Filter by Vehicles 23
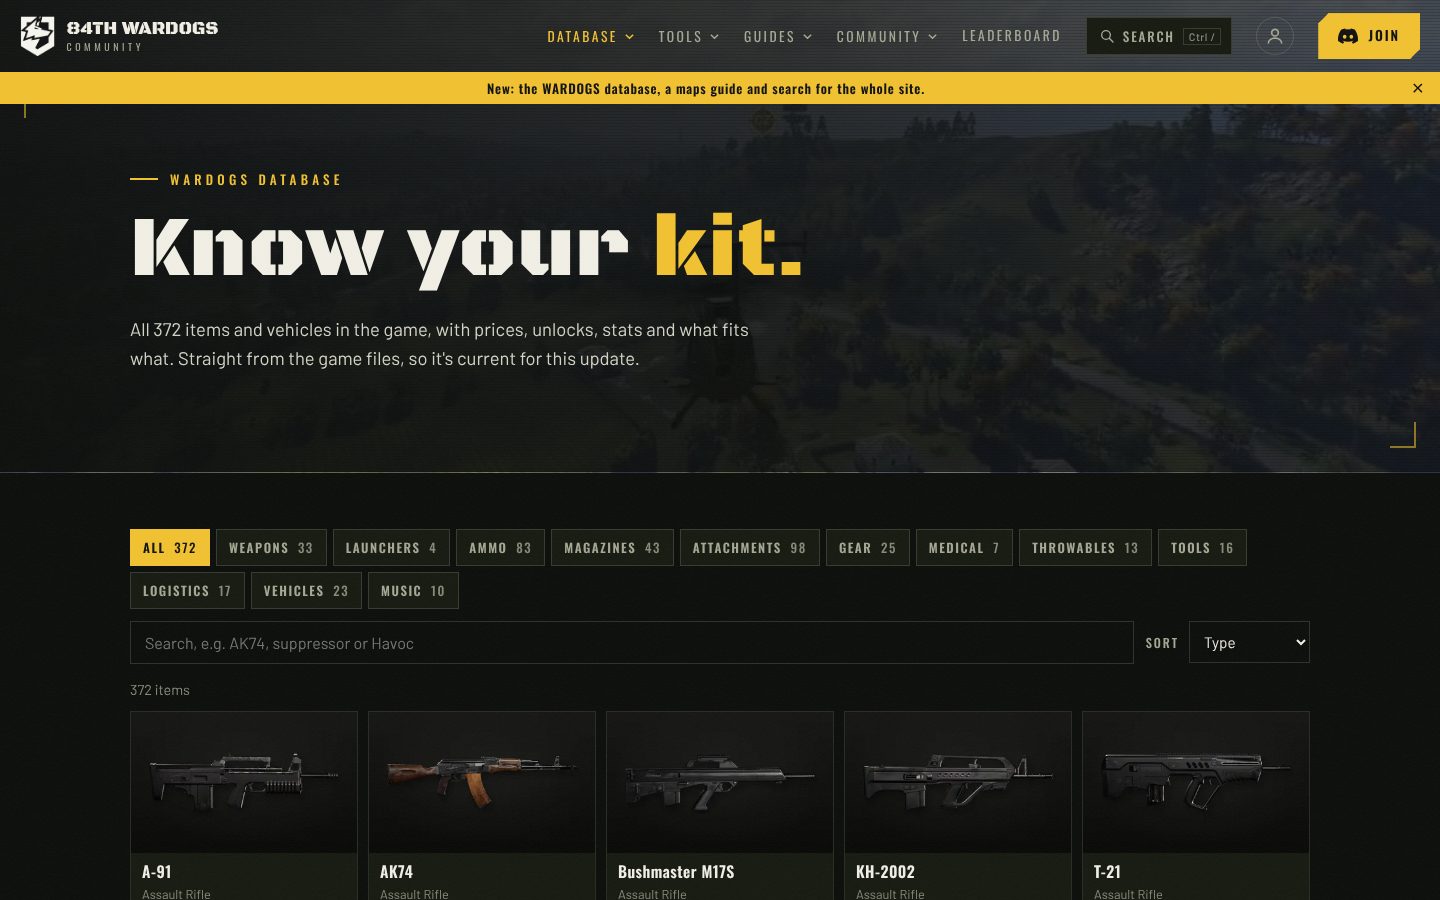Viewport: 1440px width, 900px height. 306,590
